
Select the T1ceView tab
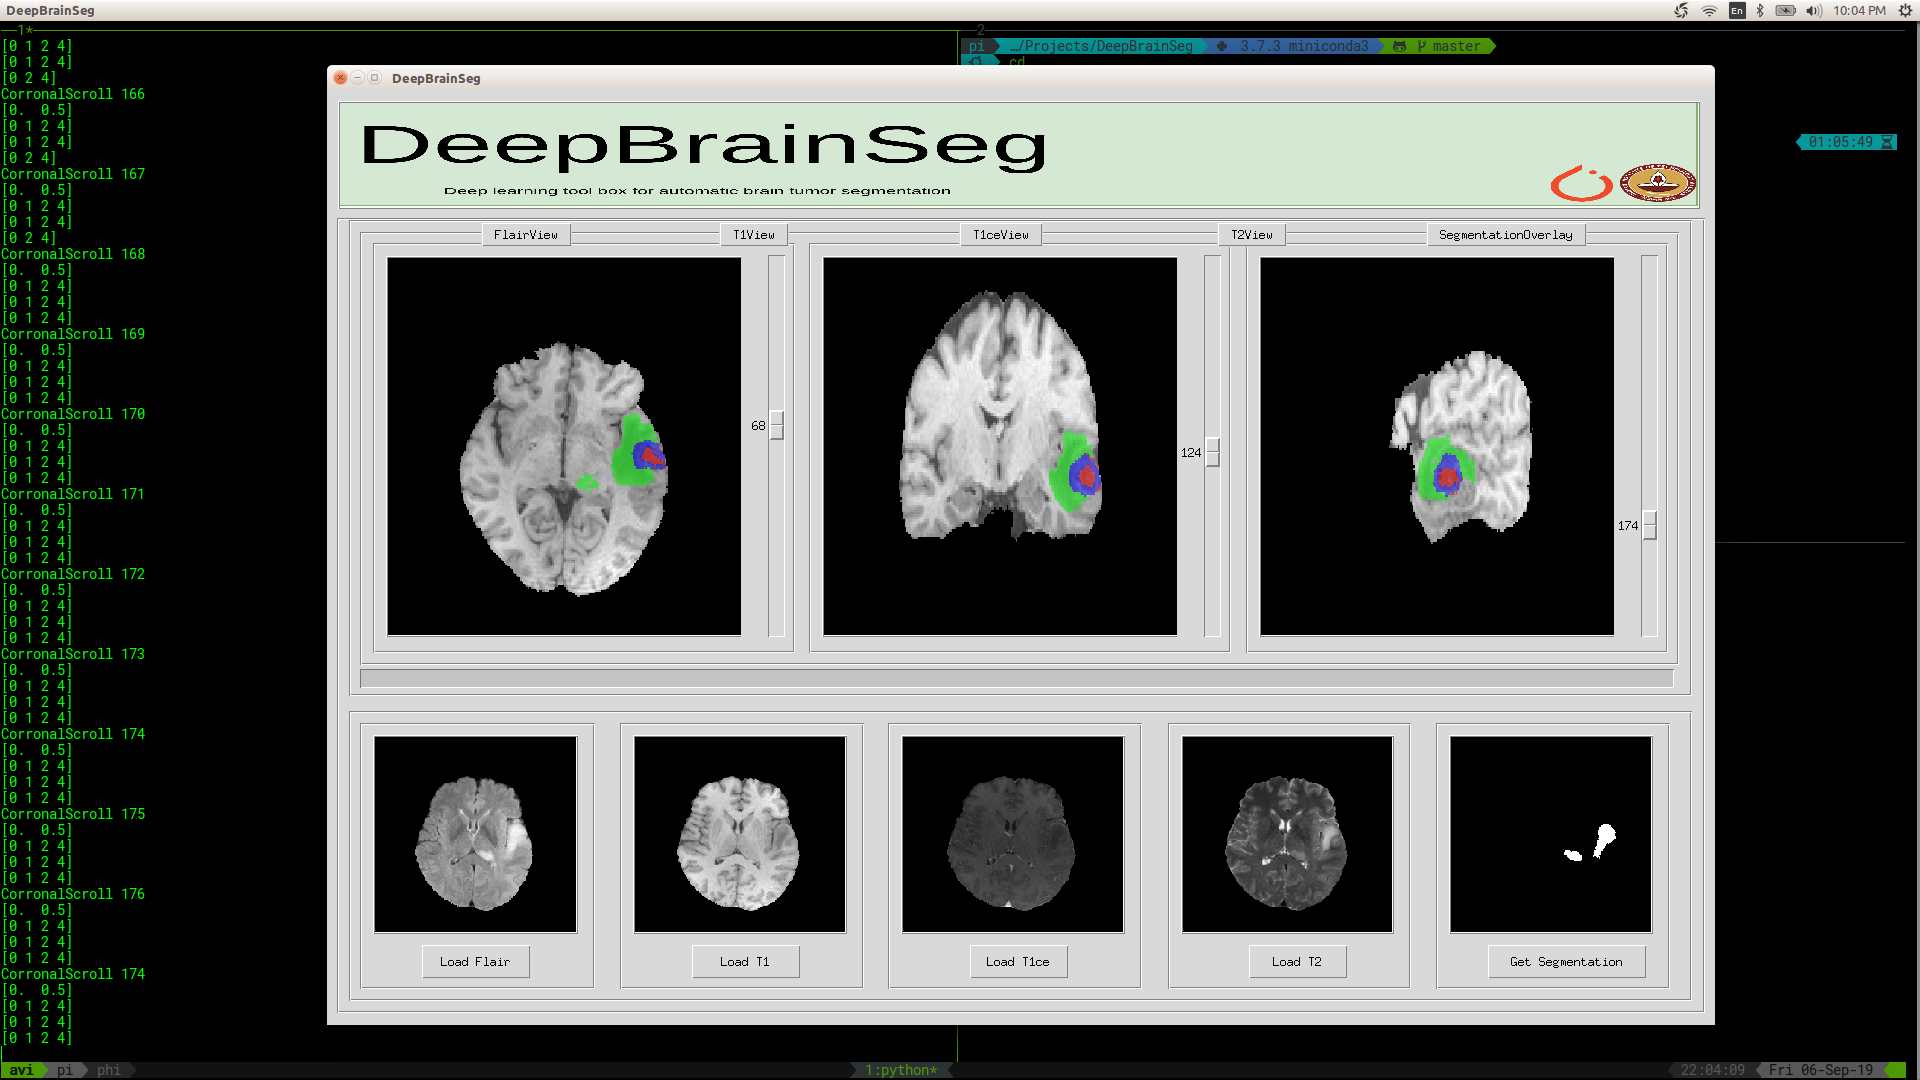1000,235
